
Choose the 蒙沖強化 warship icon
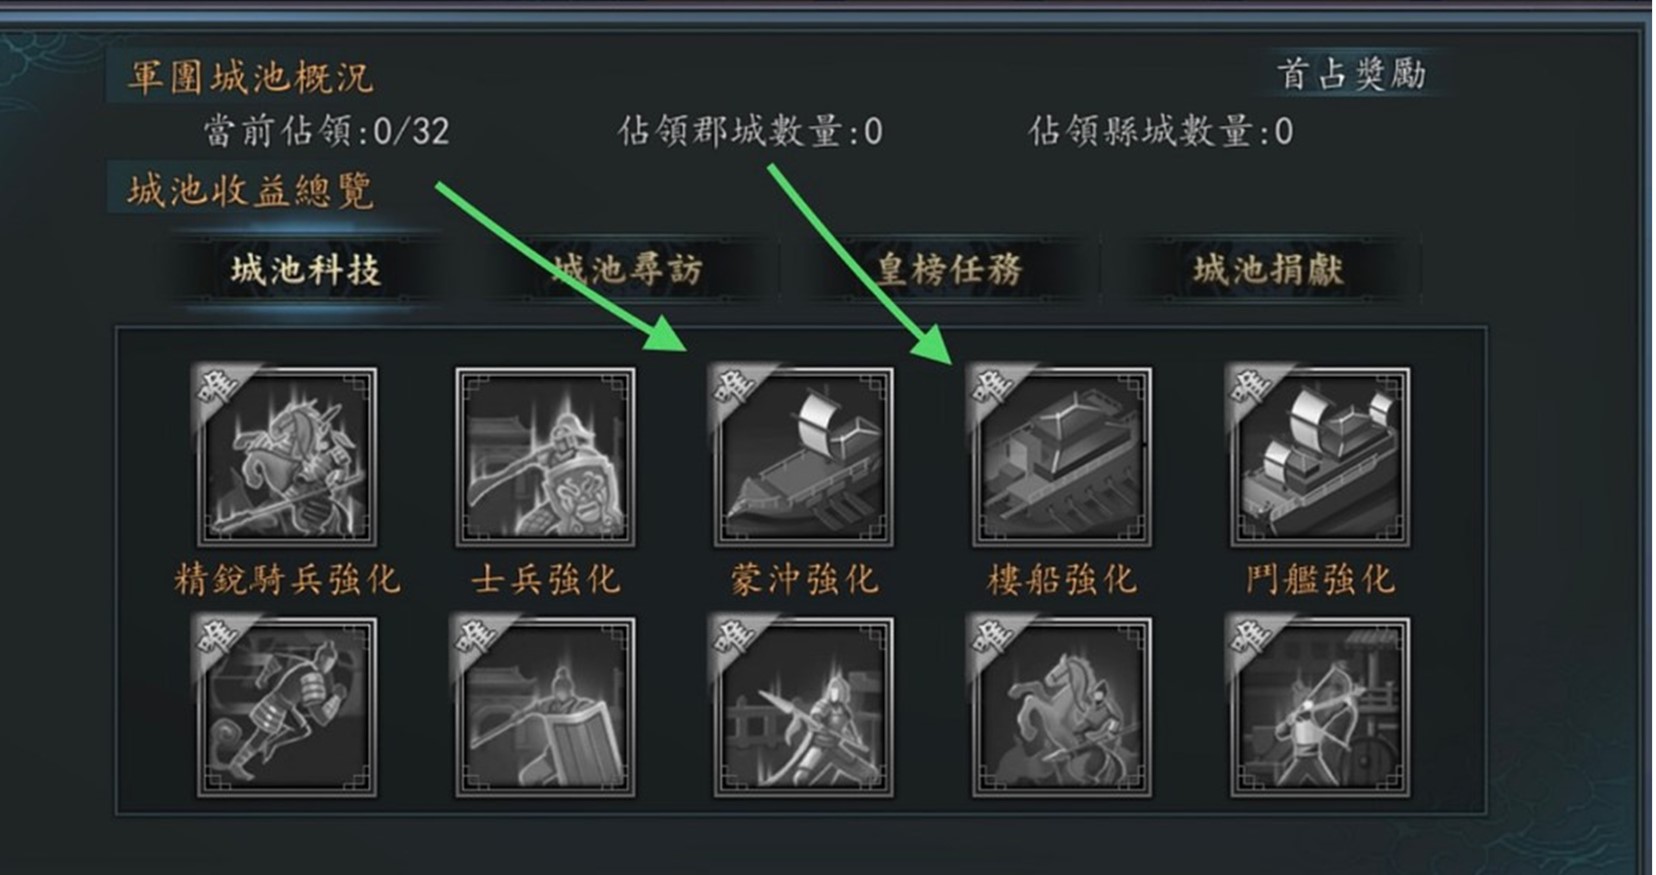pyautogui.click(x=803, y=456)
